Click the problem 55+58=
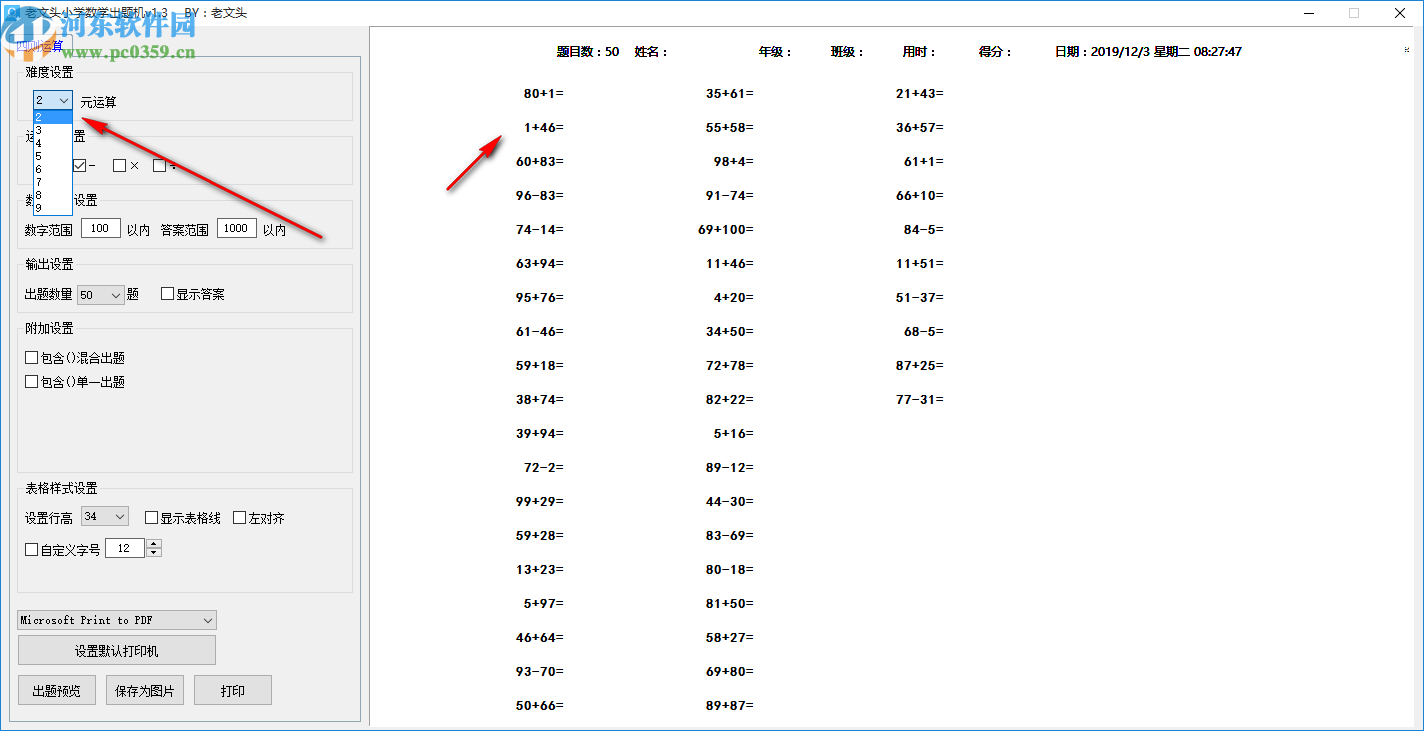Screen dimensions: 1424x731 pos(730,127)
